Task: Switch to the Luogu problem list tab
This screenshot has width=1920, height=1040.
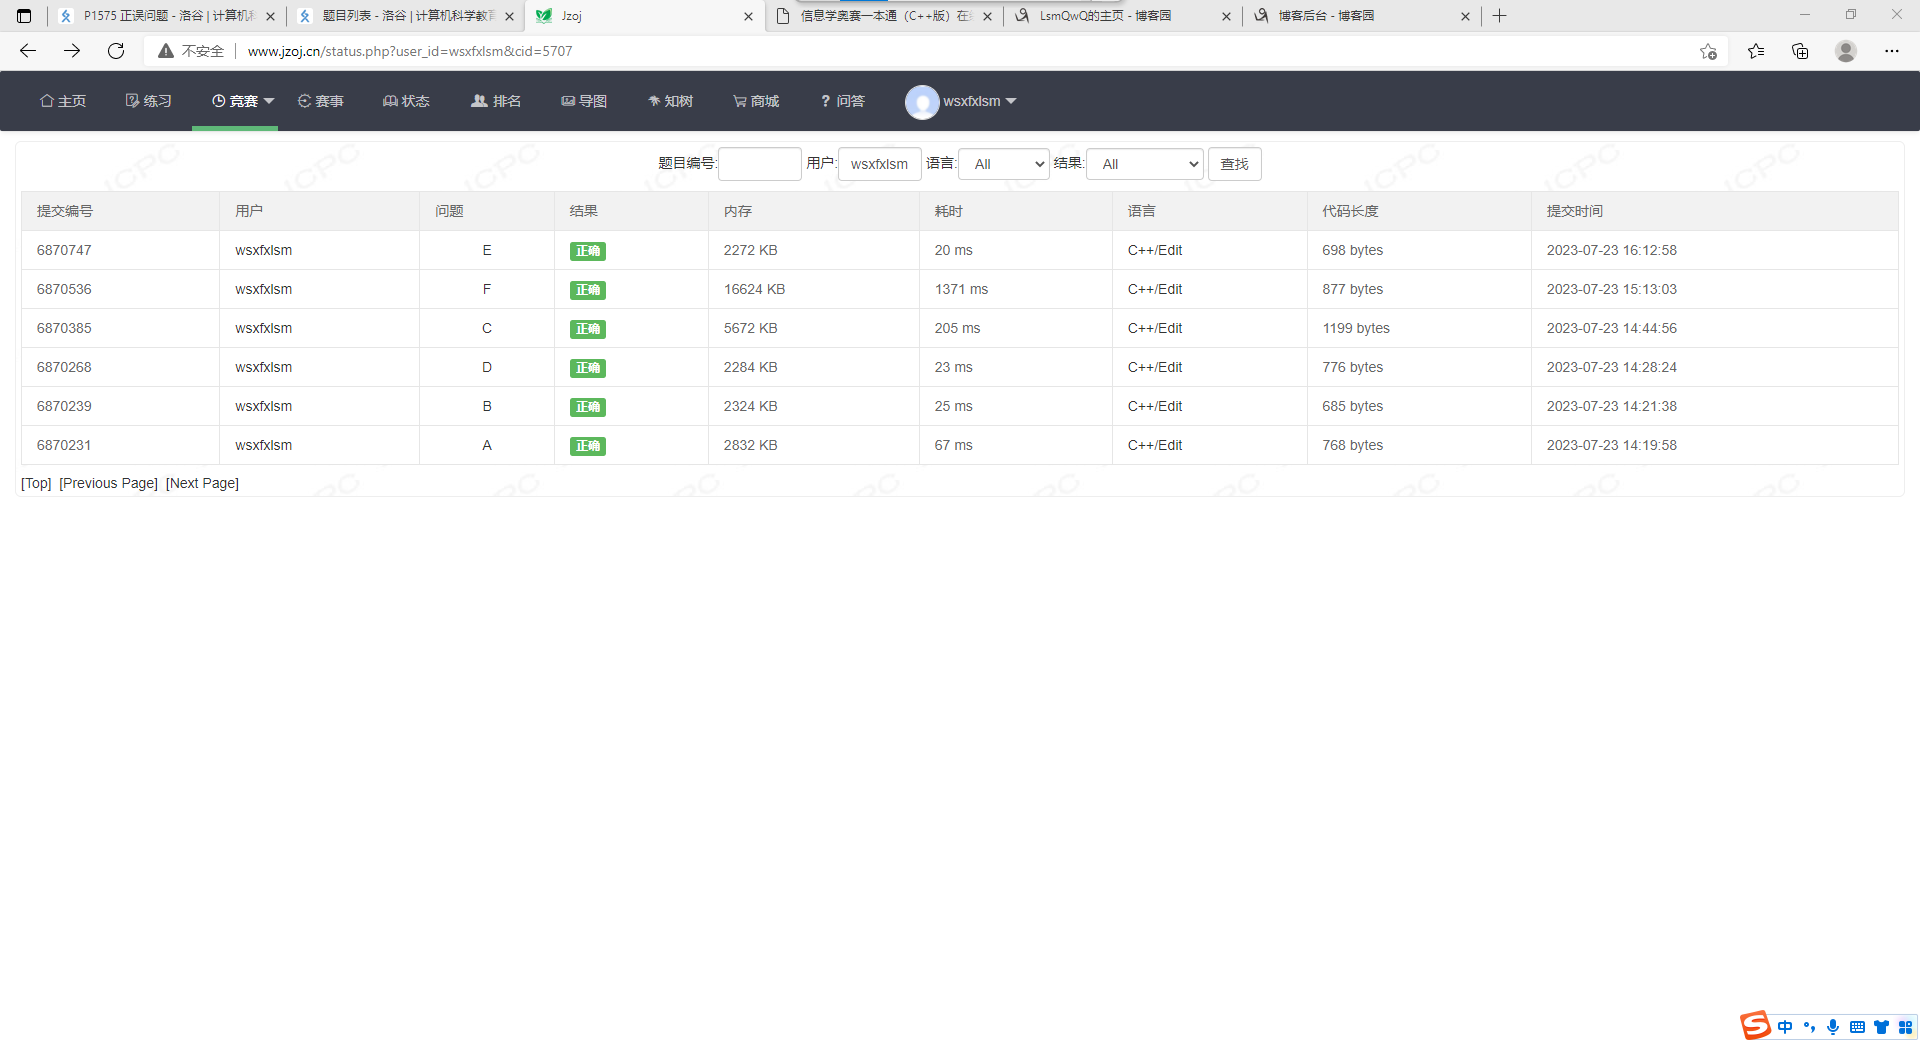Action: click(406, 16)
